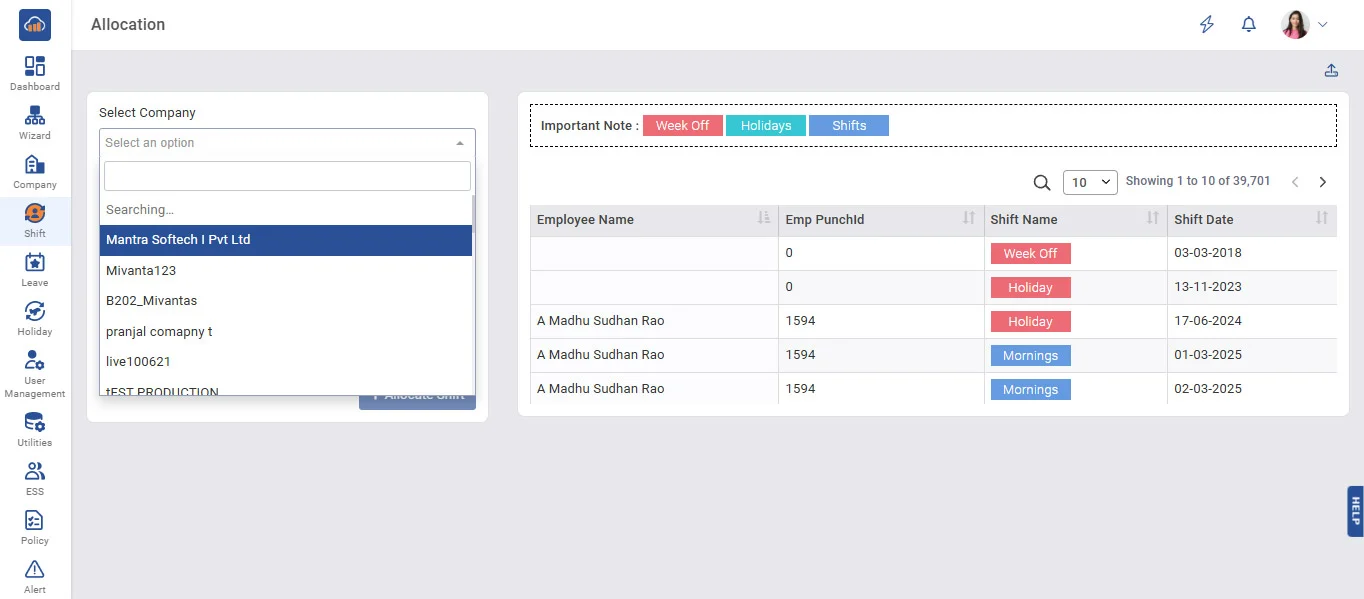The width and height of the screenshot is (1364, 599).
Task: Open Holiday sidebar icon
Action: tap(35, 312)
